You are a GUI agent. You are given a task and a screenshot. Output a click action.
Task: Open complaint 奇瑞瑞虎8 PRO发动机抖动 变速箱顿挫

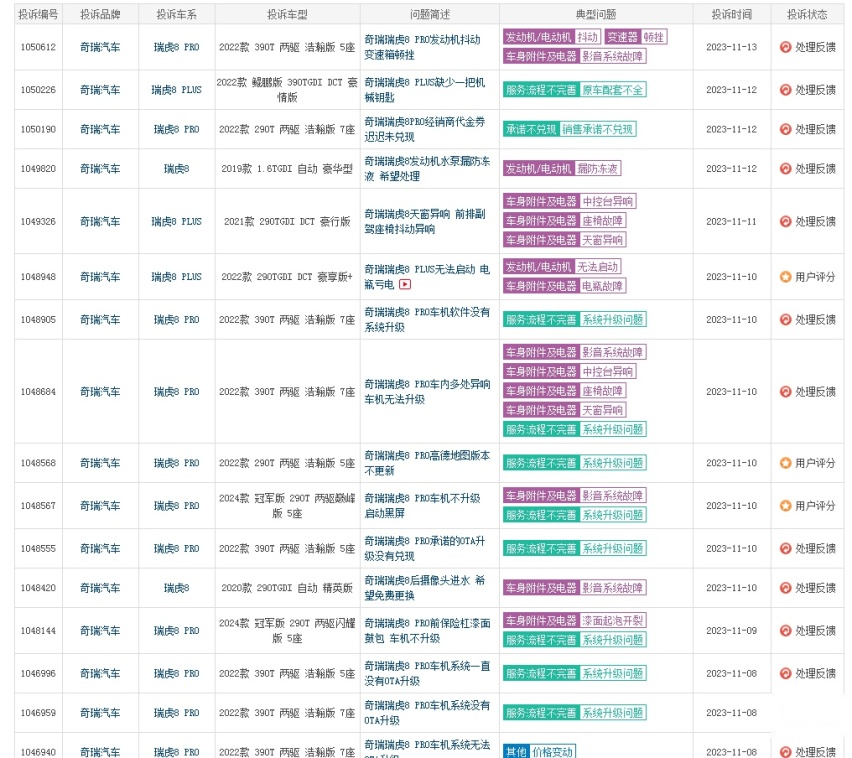tap(422, 47)
